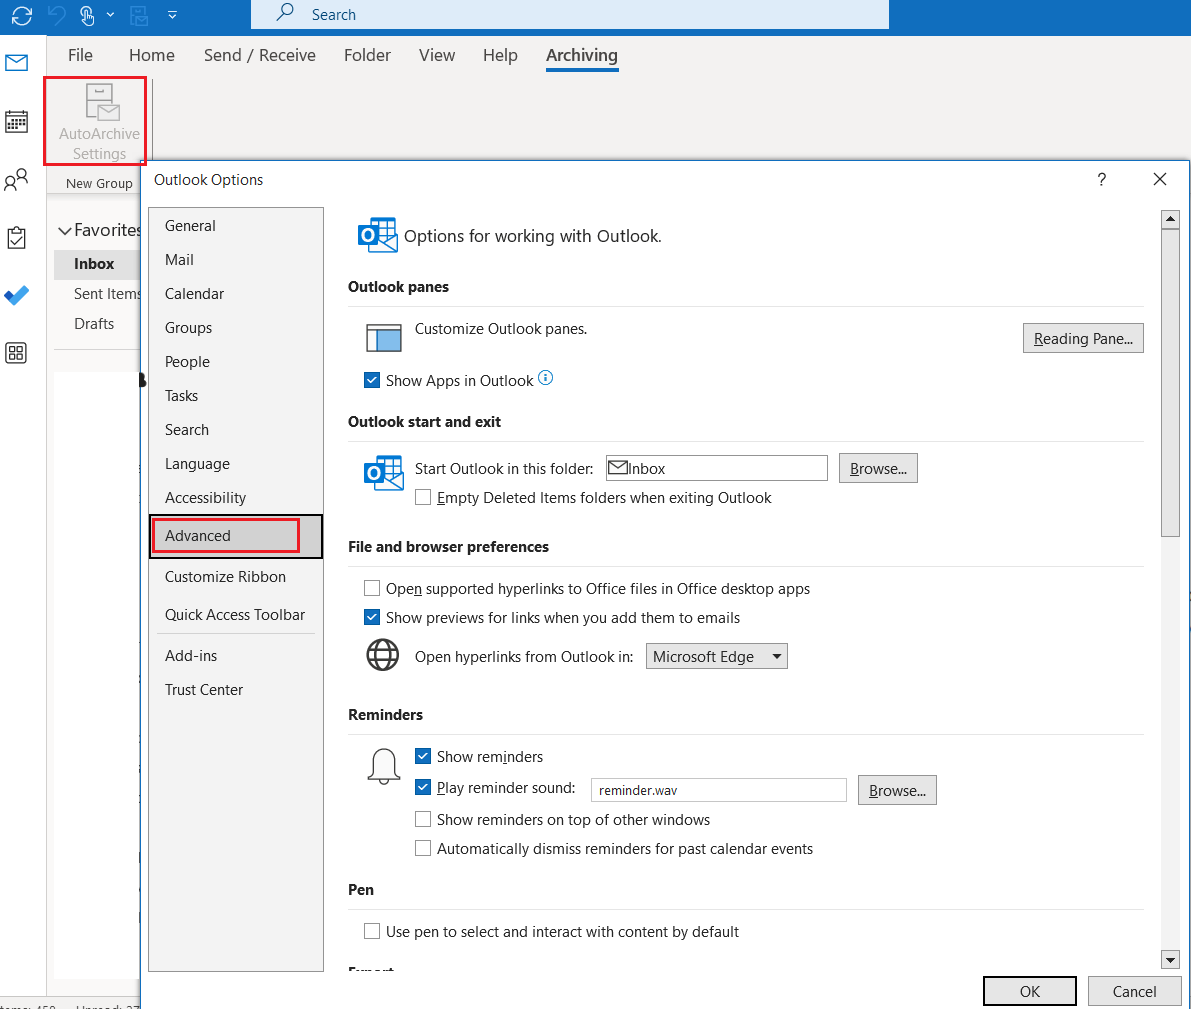Expand the Customize Quick Access Toolbar dropdown

(x=174, y=14)
